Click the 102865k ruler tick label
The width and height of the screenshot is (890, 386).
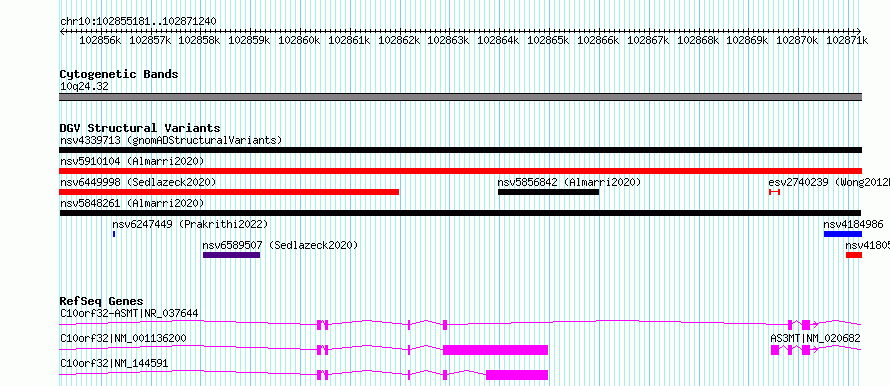548,40
